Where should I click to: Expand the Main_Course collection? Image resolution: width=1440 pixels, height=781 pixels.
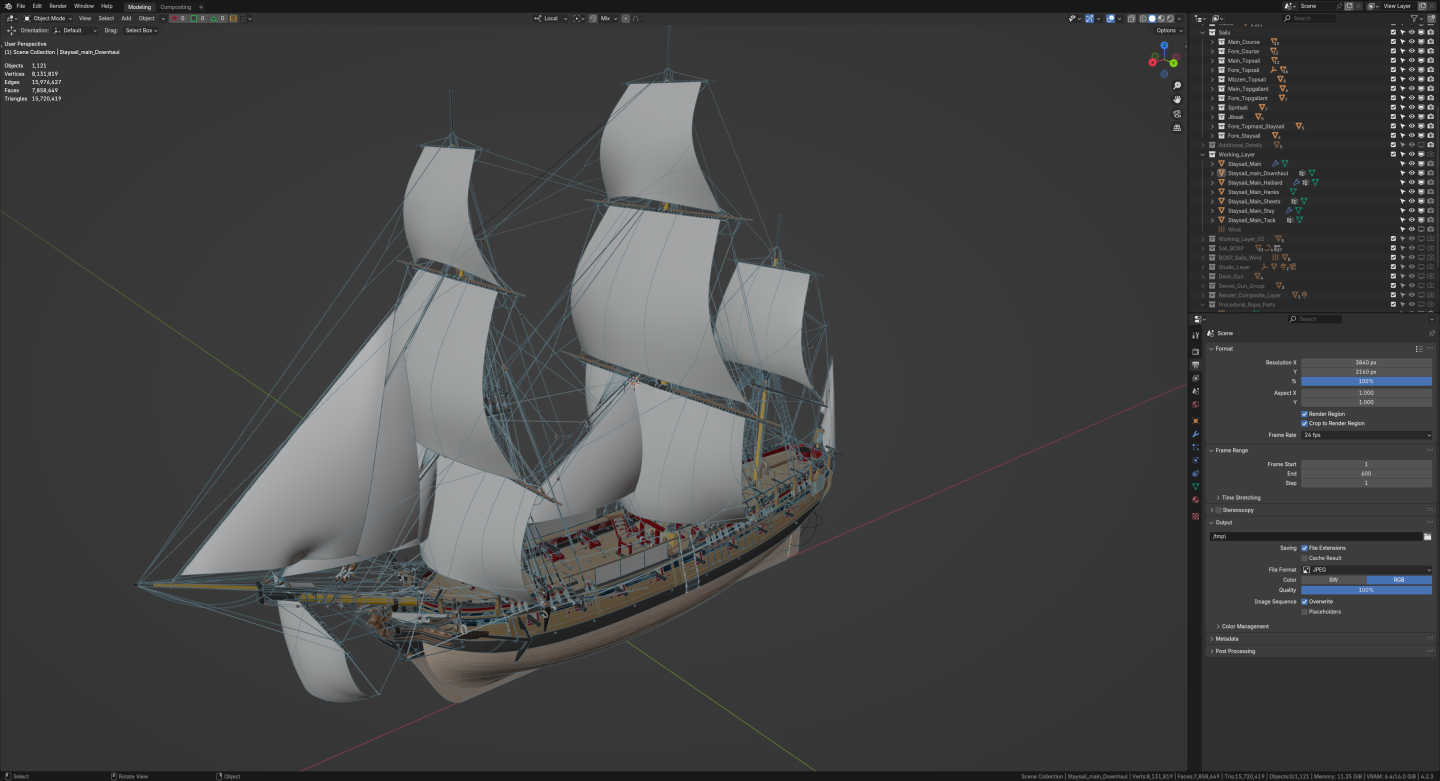coord(1212,42)
